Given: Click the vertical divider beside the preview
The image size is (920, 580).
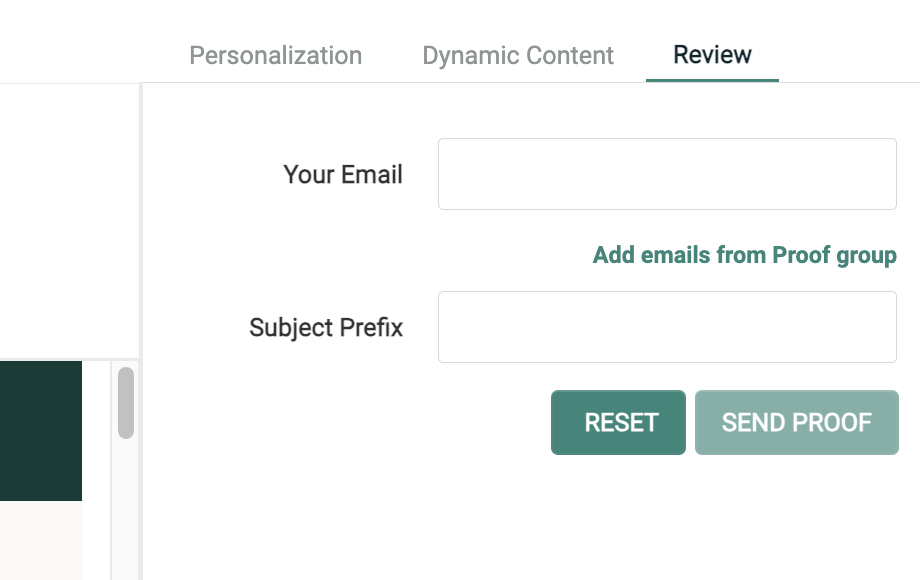Looking at the screenshot, I should click(x=141, y=300).
